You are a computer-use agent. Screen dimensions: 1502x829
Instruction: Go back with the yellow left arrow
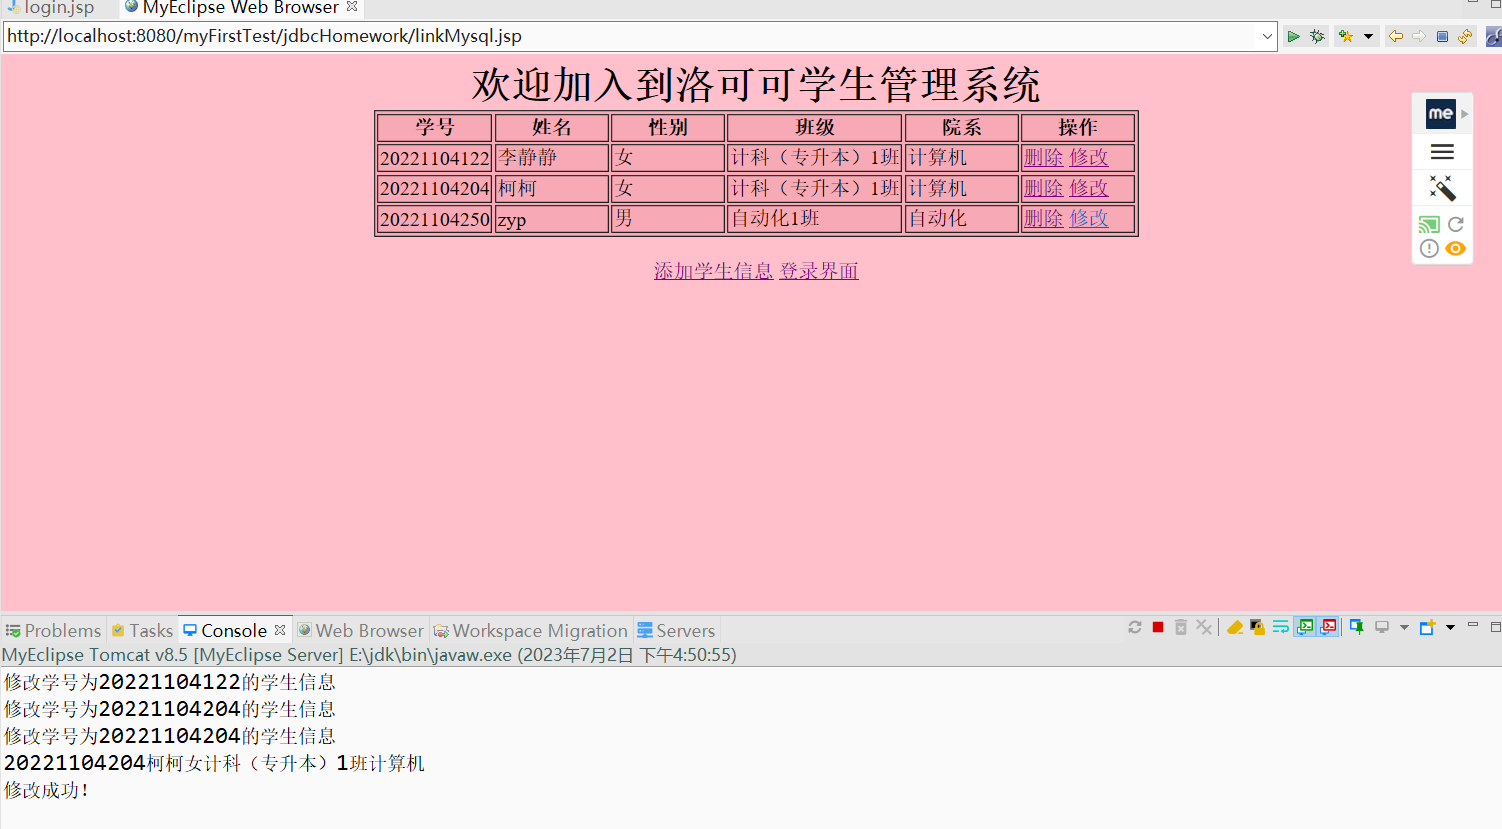click(1395, 36)
